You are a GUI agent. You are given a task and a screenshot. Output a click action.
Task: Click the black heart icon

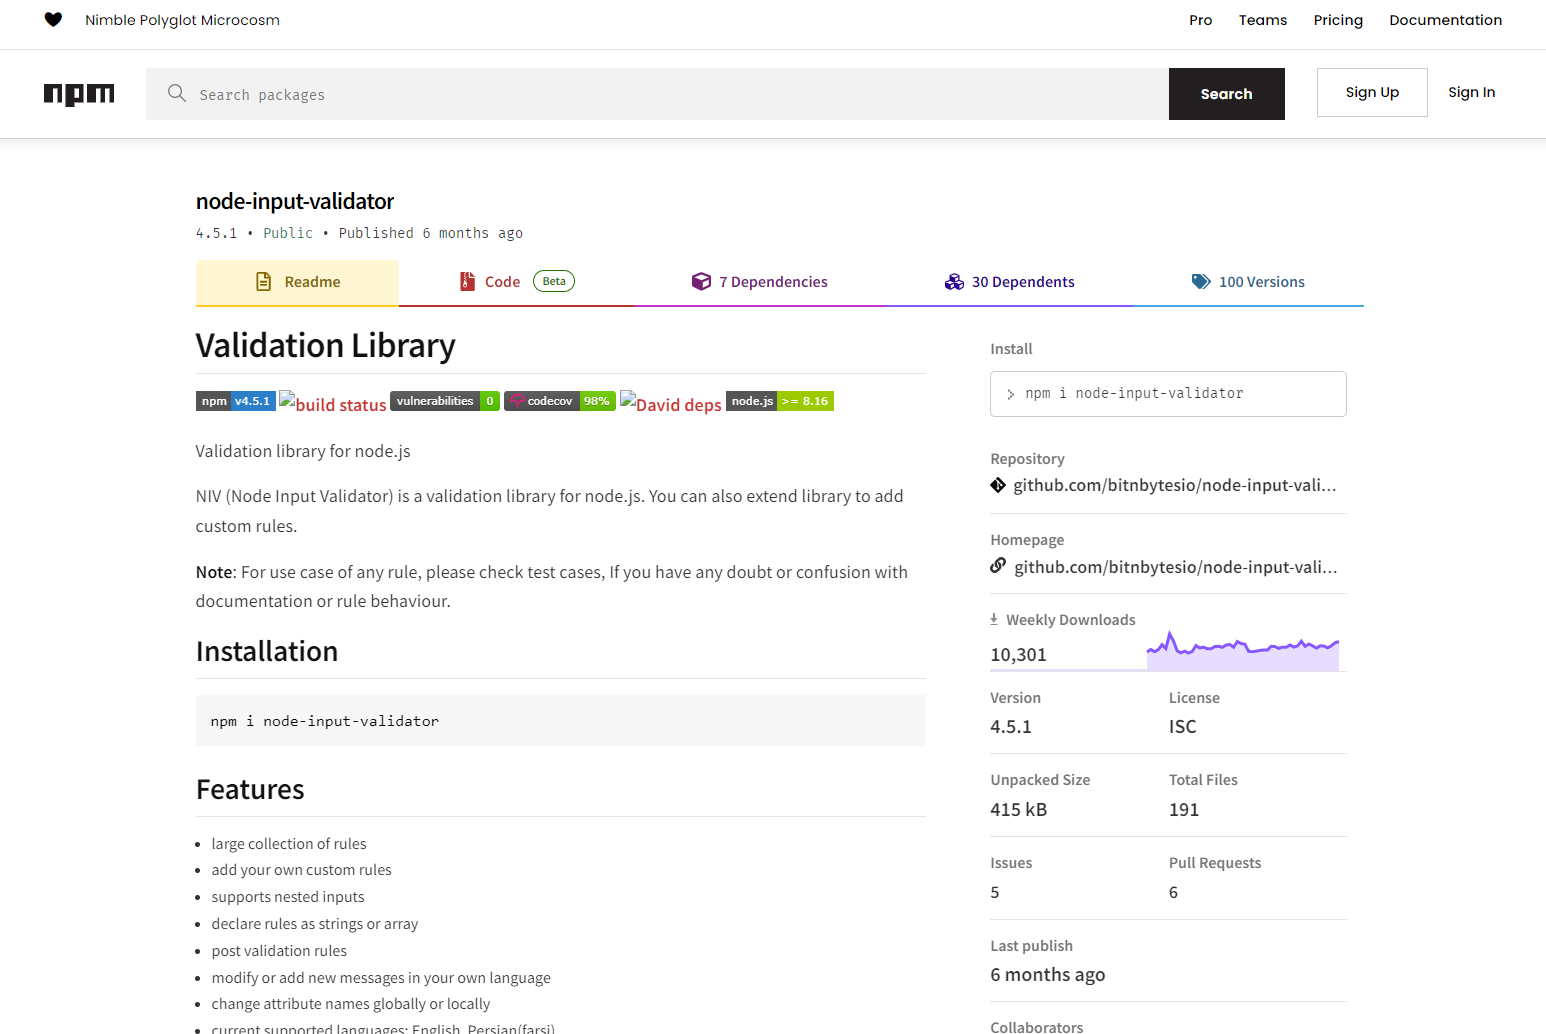(54, 20)
